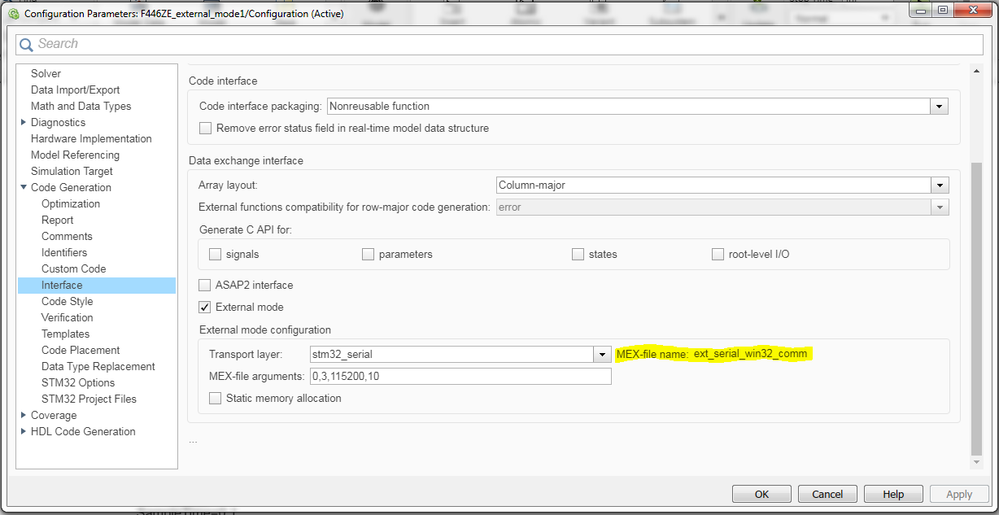Minimize the Configuration Parameters window
This screenshot has height=515, width=999.
click(x=923, y=10)
